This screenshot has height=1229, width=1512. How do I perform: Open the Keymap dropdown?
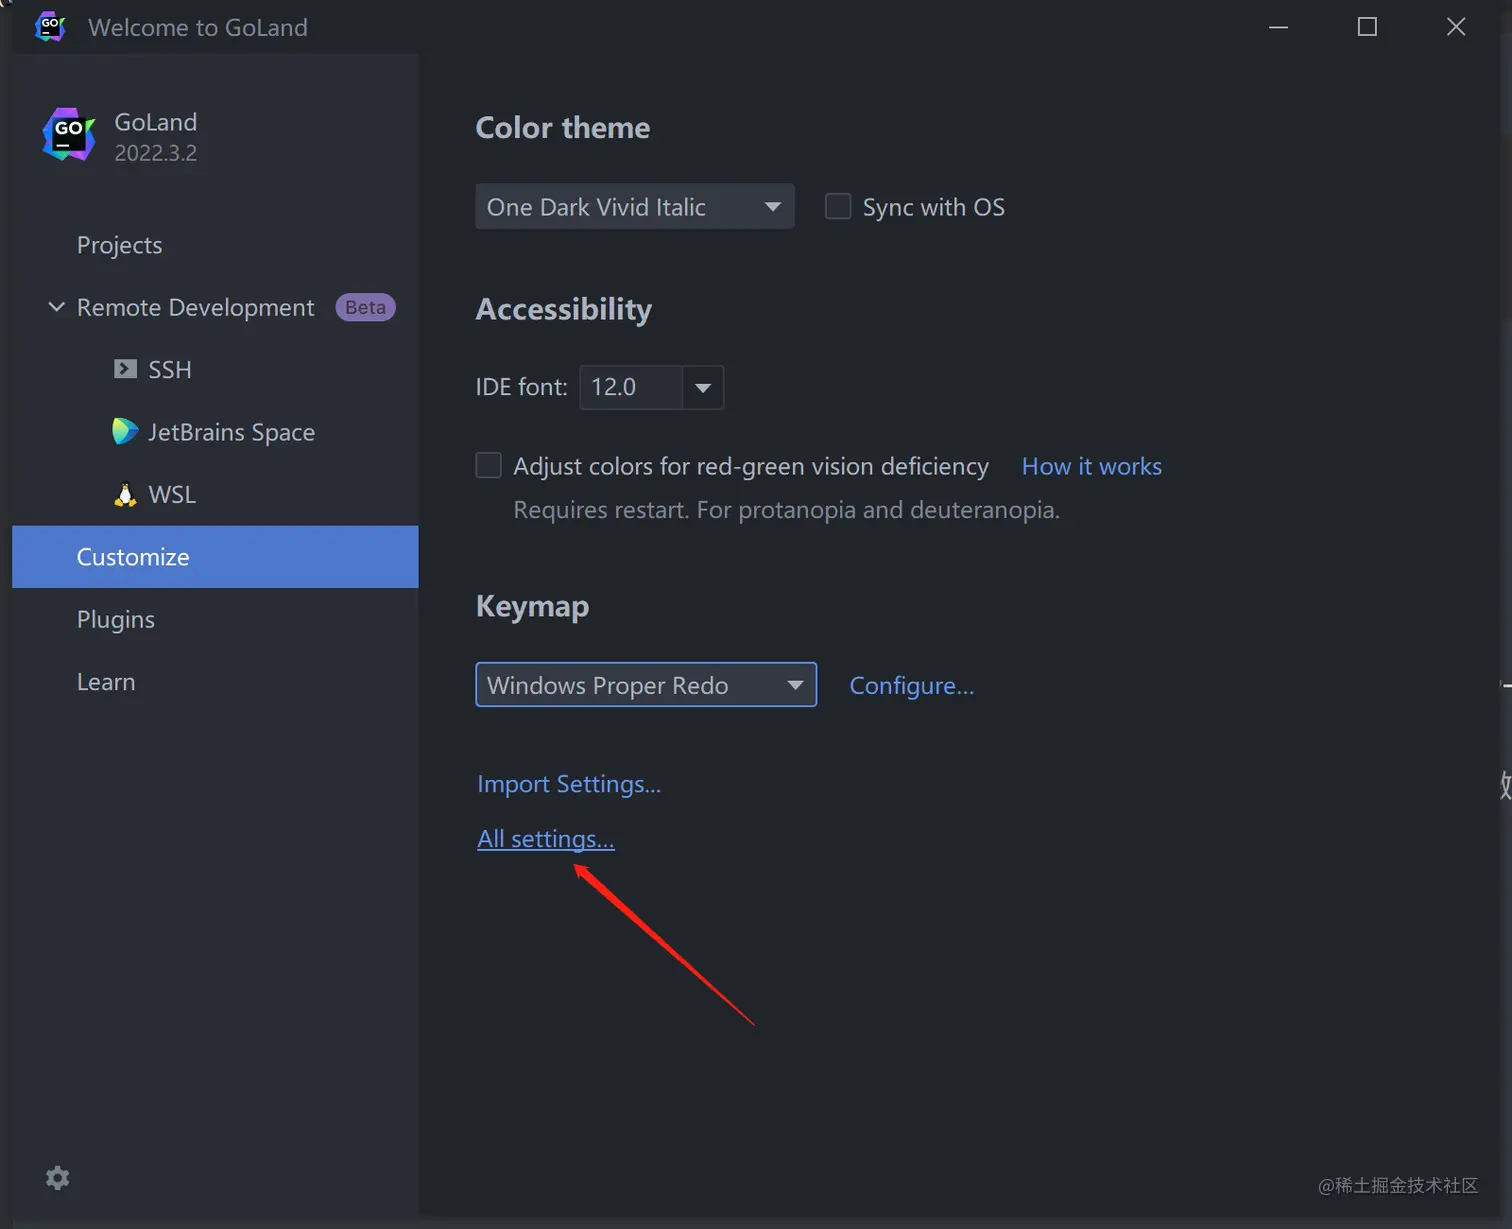tap(646, 685)
